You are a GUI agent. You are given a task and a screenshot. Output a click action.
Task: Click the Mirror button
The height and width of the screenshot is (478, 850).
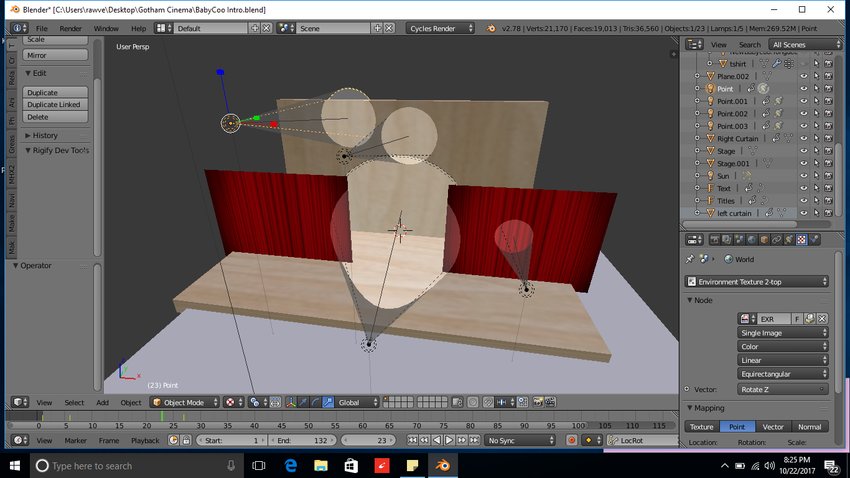(x=55, y=55)
